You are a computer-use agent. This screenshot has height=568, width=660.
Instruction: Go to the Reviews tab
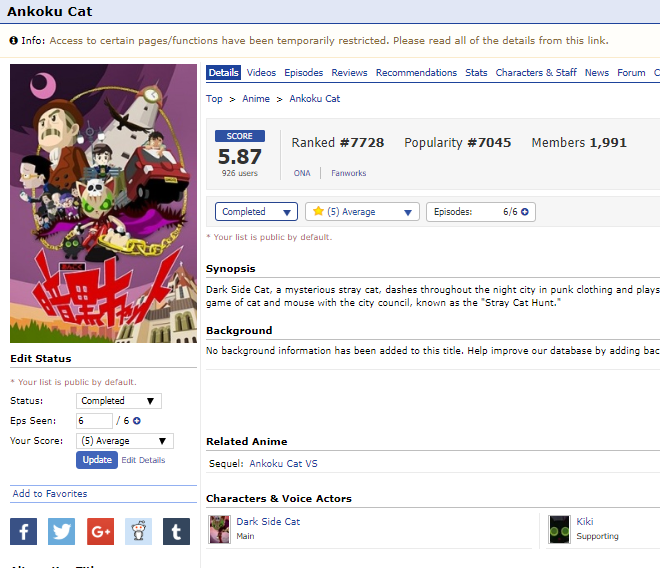[x=349, y=72]
